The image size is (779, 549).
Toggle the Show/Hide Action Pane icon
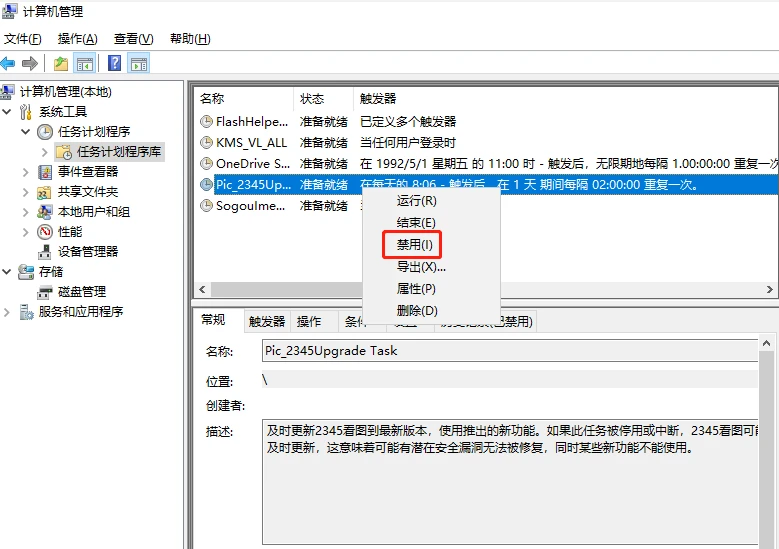[x=139, y=64]
